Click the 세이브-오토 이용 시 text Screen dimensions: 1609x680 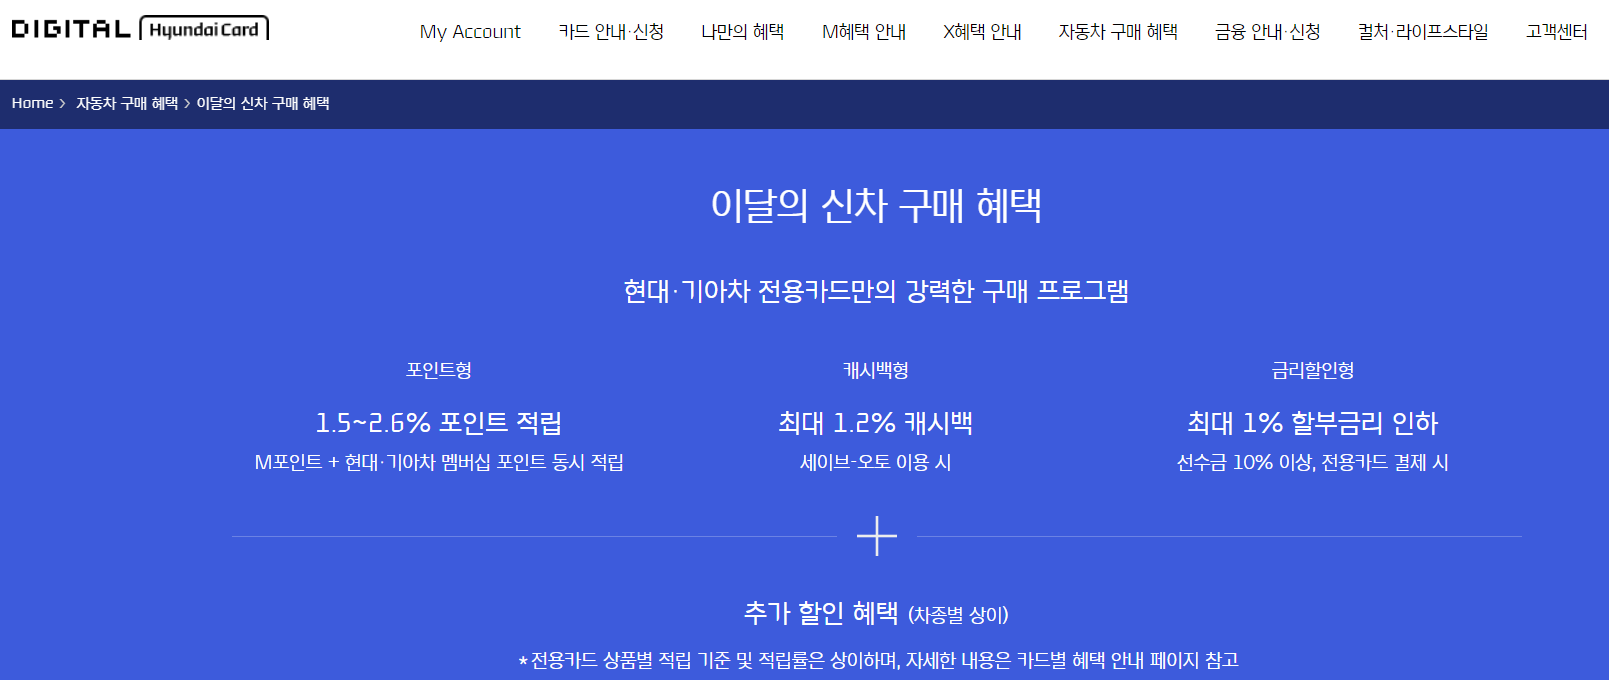876,462
